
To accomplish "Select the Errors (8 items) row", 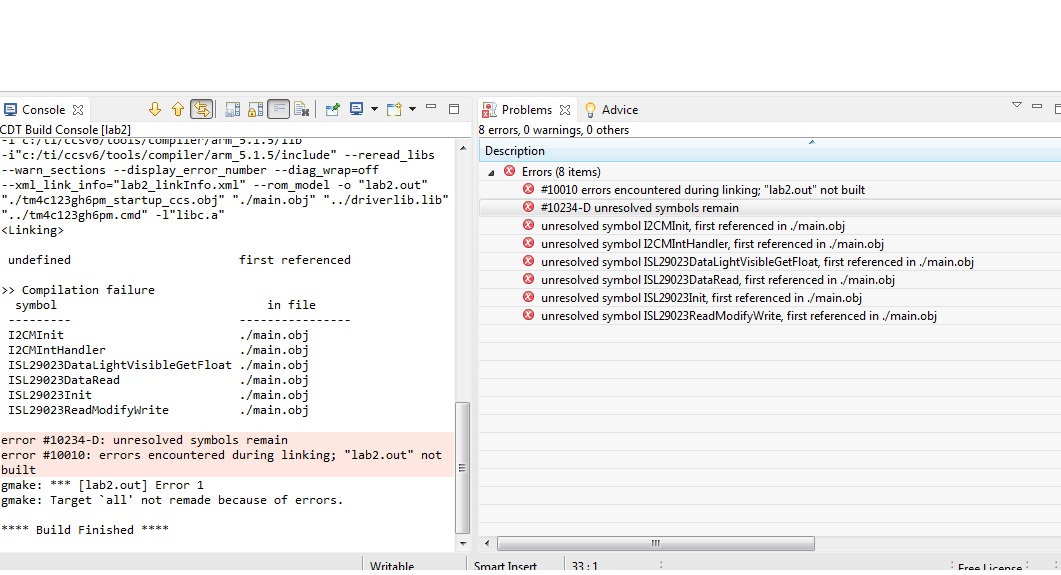I will [769, 172].
